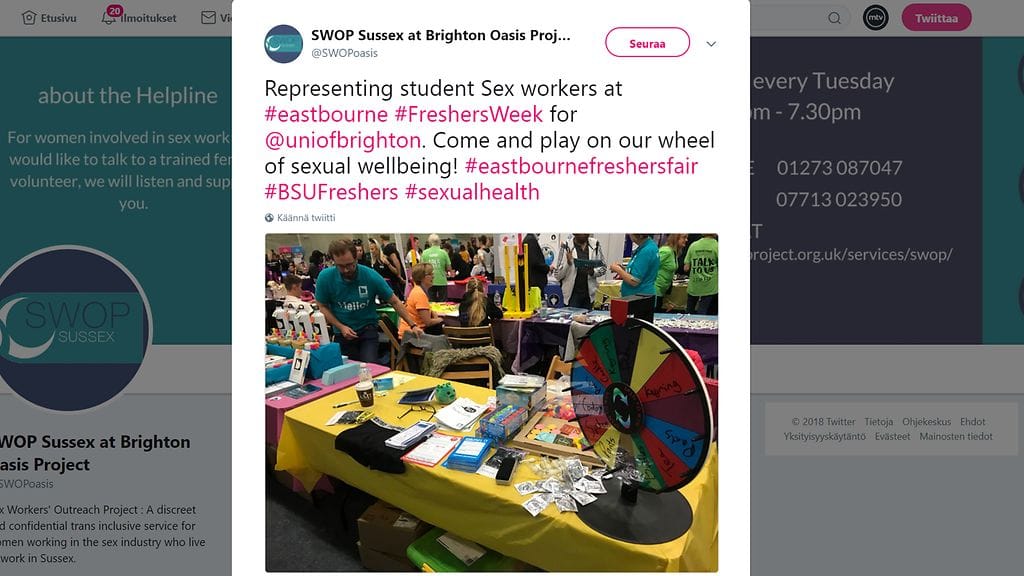This screenshot has height=576, width=1024.
Task: Open the #sexualhealth hashtag
Action: pos(472,192)
